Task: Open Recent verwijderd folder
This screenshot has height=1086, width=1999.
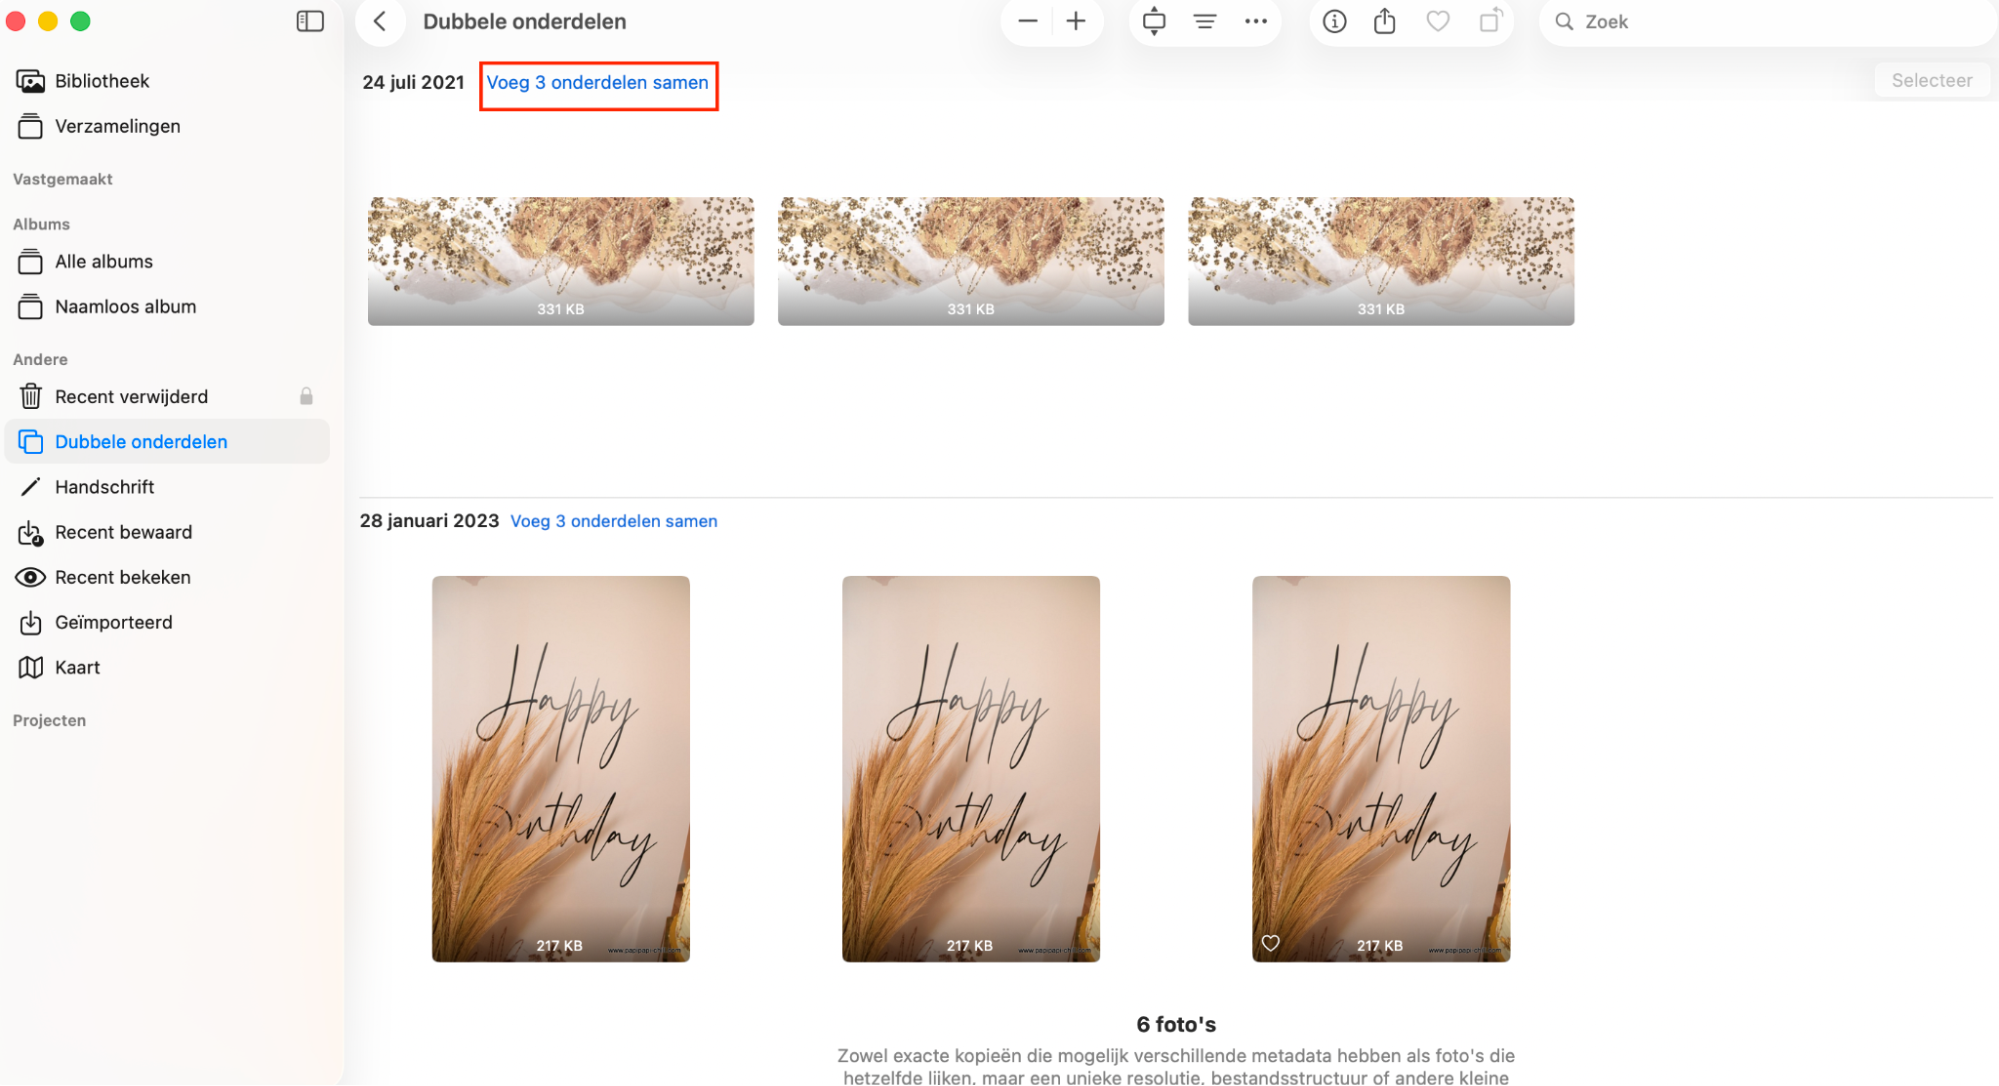Action: (x=131, y=397)
